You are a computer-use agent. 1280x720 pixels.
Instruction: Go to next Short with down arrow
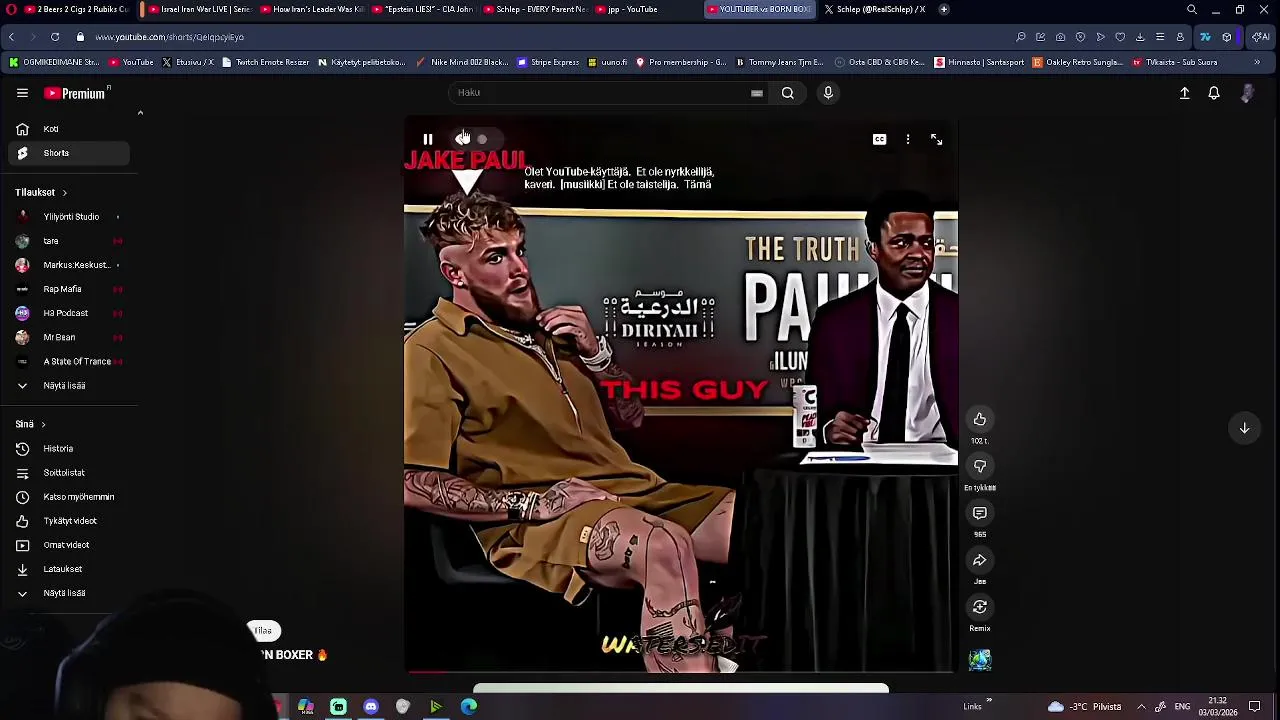(x=1245, y=428)
